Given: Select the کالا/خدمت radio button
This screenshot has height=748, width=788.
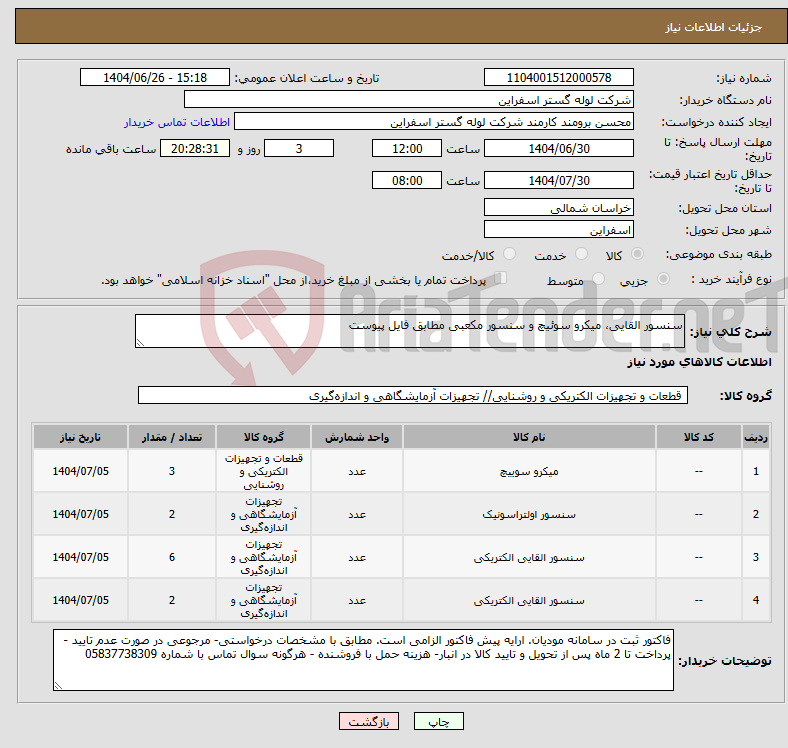Looking at the screenshot, I should coord(510,254).
